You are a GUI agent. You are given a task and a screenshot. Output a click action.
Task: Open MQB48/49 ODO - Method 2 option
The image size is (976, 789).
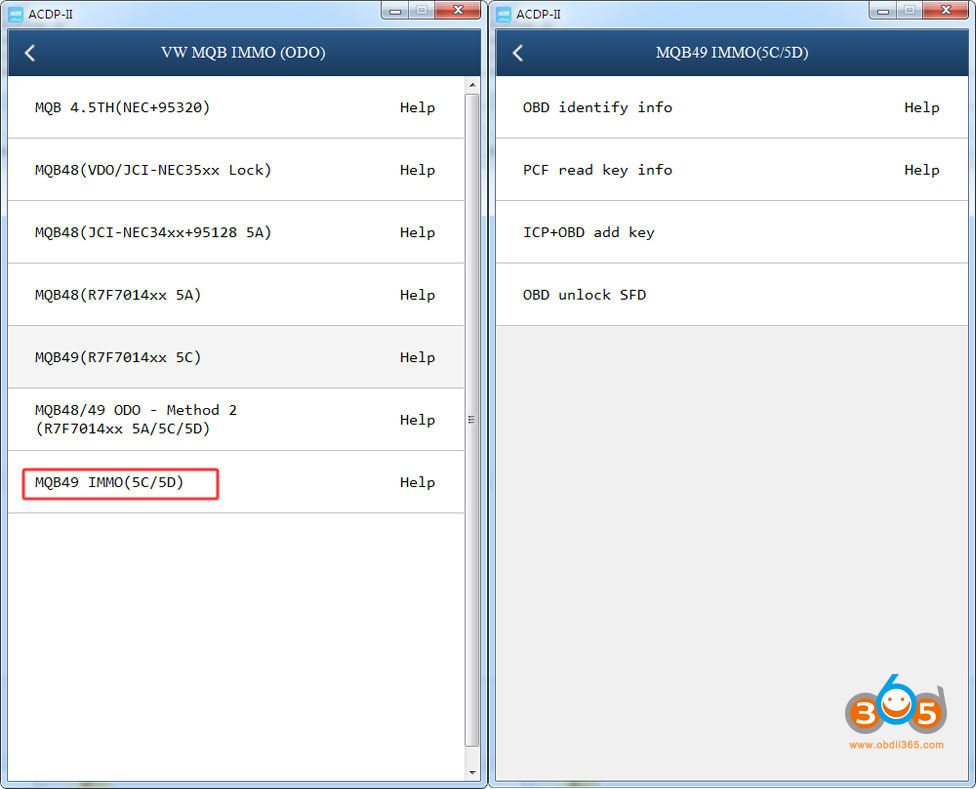coord(136,419)
